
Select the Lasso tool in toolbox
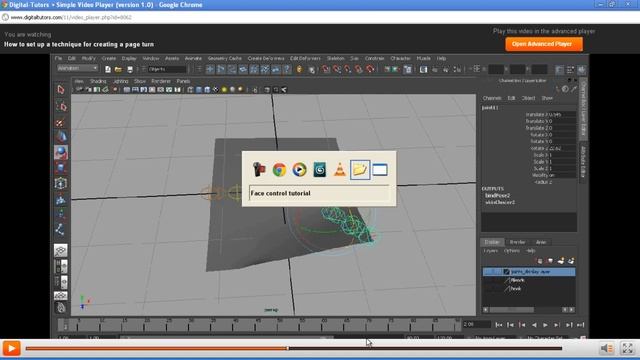point(61,107)
